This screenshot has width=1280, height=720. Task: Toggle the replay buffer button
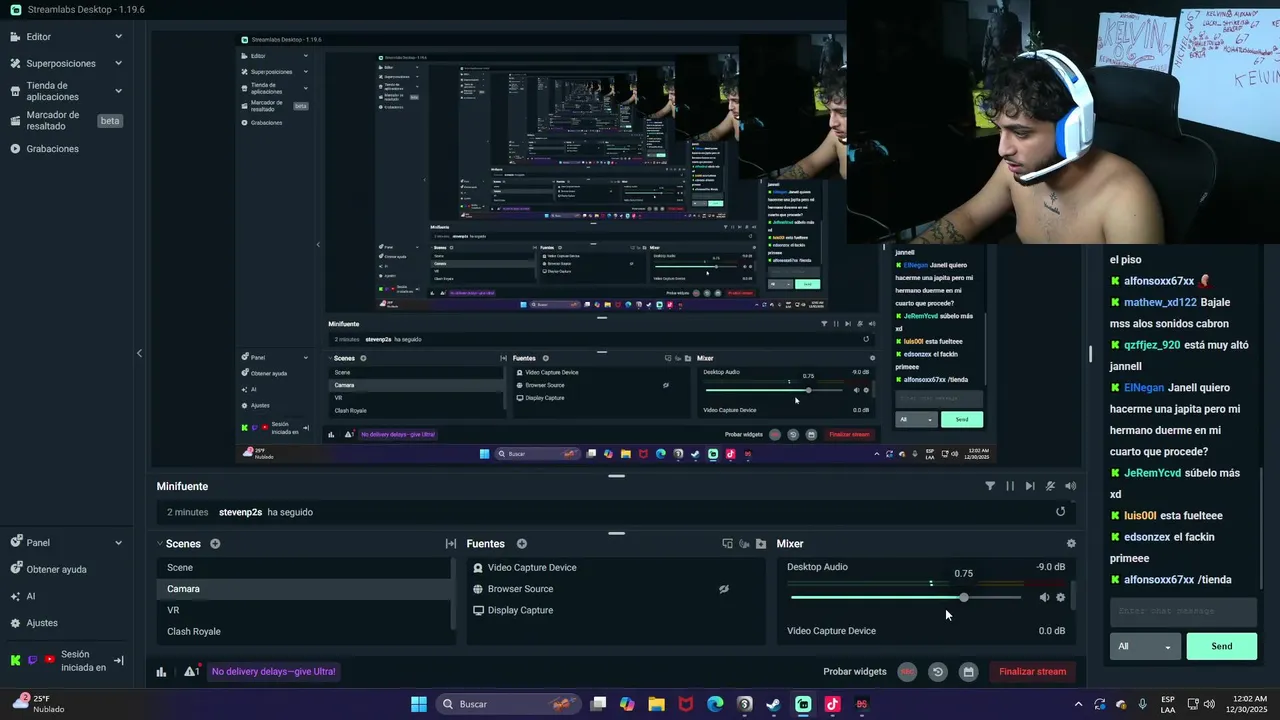[938, 672]
